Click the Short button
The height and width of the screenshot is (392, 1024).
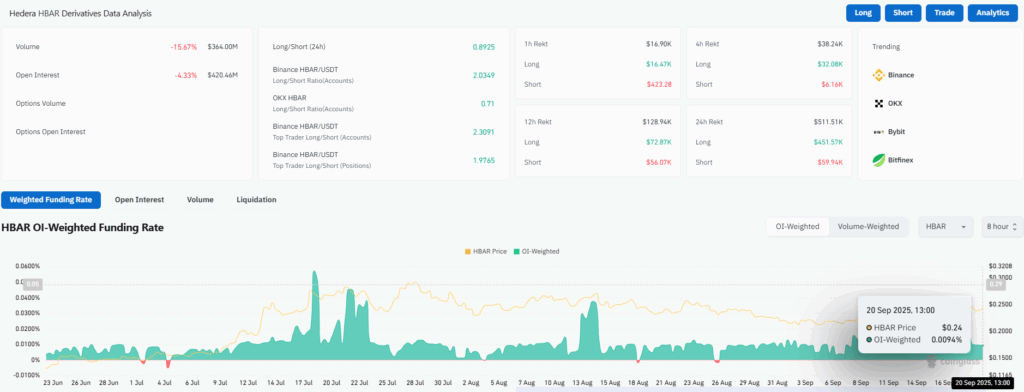903,13
